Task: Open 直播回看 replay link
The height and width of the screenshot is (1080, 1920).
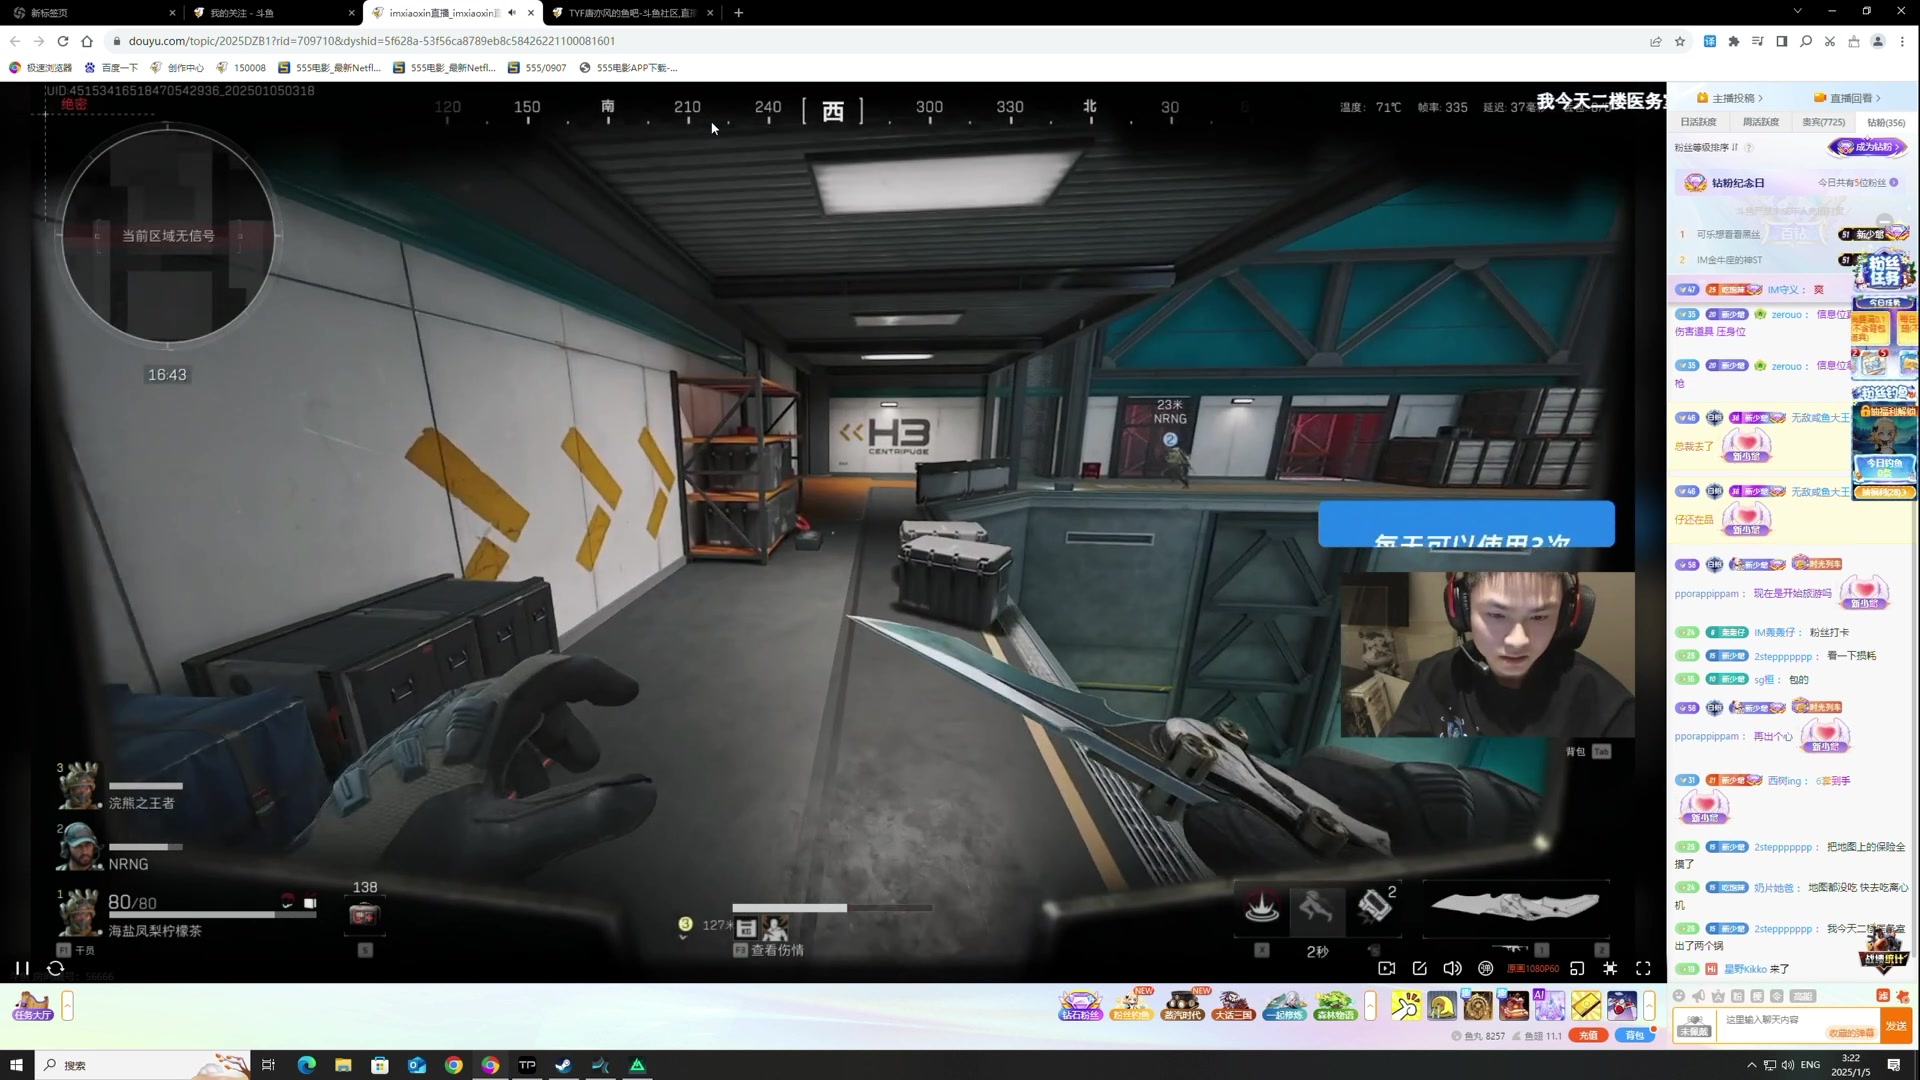Action: (1848, 98)
